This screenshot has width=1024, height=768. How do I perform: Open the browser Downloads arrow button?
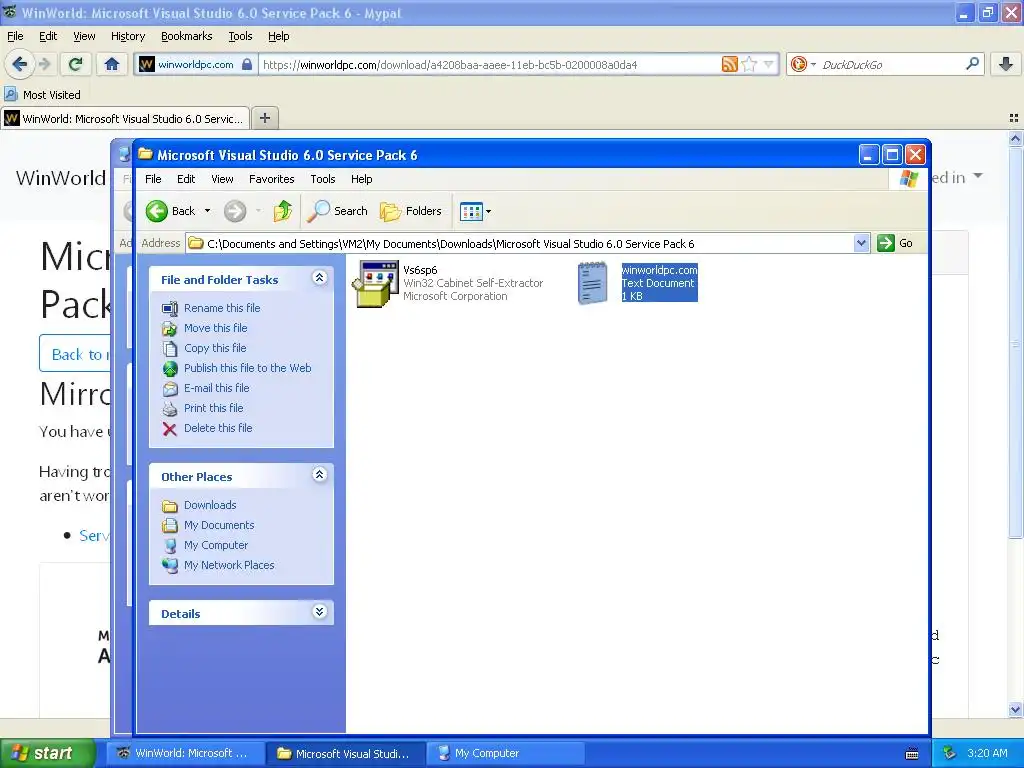tap(1006, 64)
